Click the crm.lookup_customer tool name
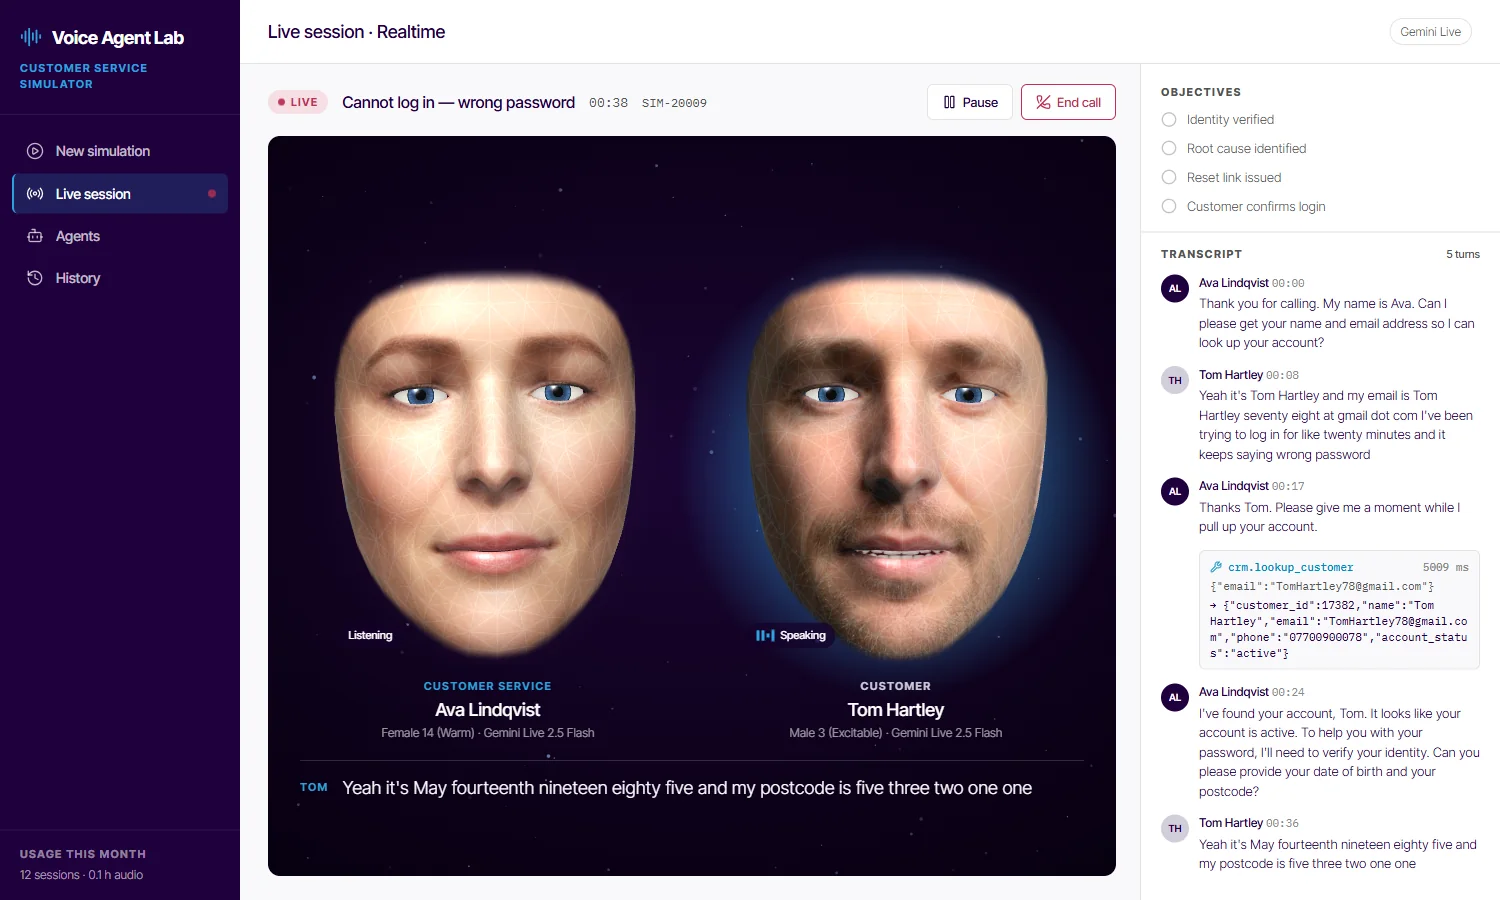The height and width of the screenshot is (900, 1500). [x=1290, y=567]
